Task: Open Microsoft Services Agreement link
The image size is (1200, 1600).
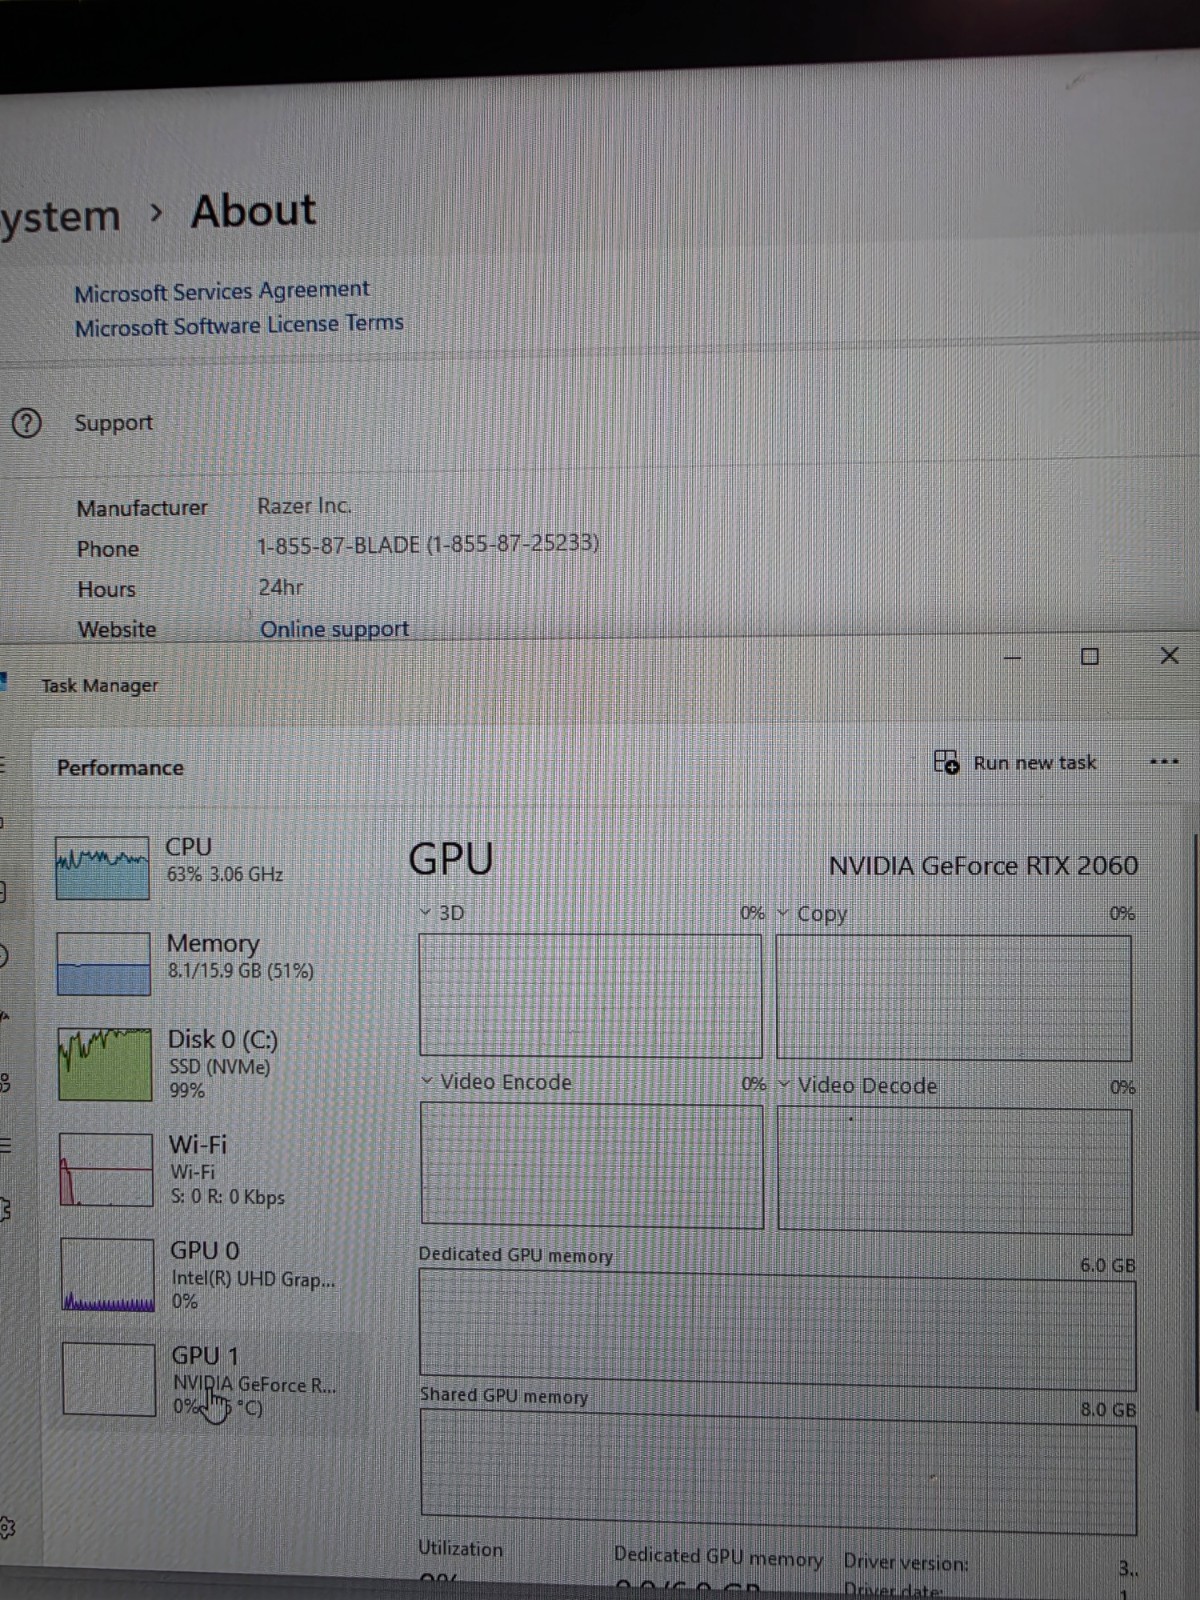Action: pyautogui.click(x=221, y=291)
